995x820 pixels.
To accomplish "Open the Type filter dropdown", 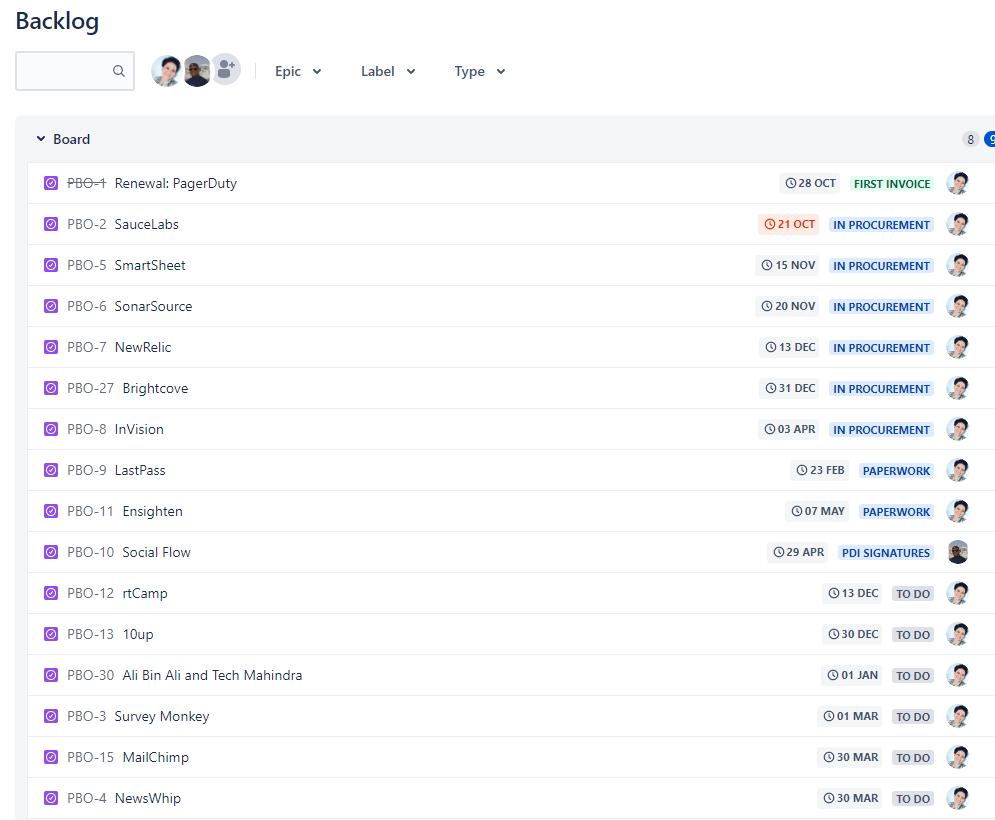I will point(480,71).
